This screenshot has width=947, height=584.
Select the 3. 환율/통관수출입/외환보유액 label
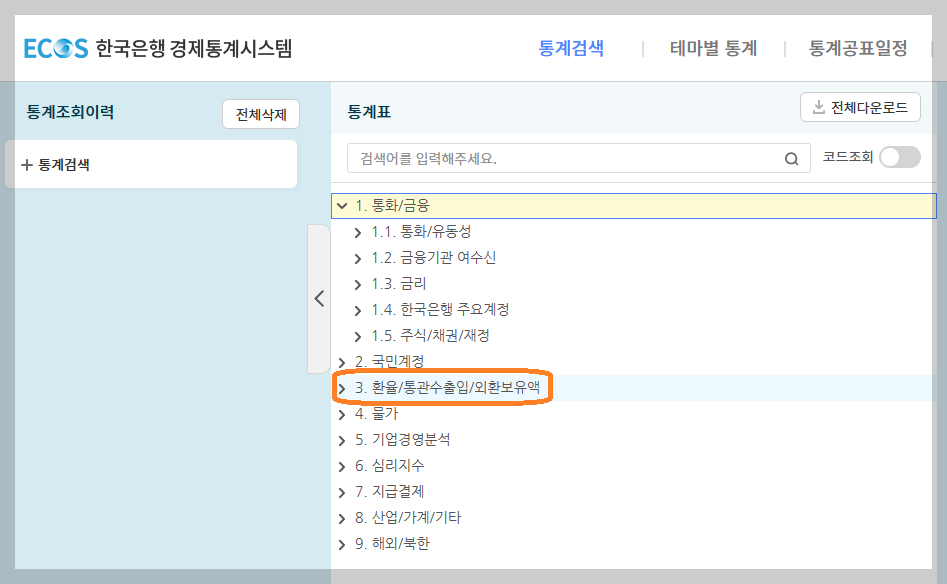pos(447,388)
